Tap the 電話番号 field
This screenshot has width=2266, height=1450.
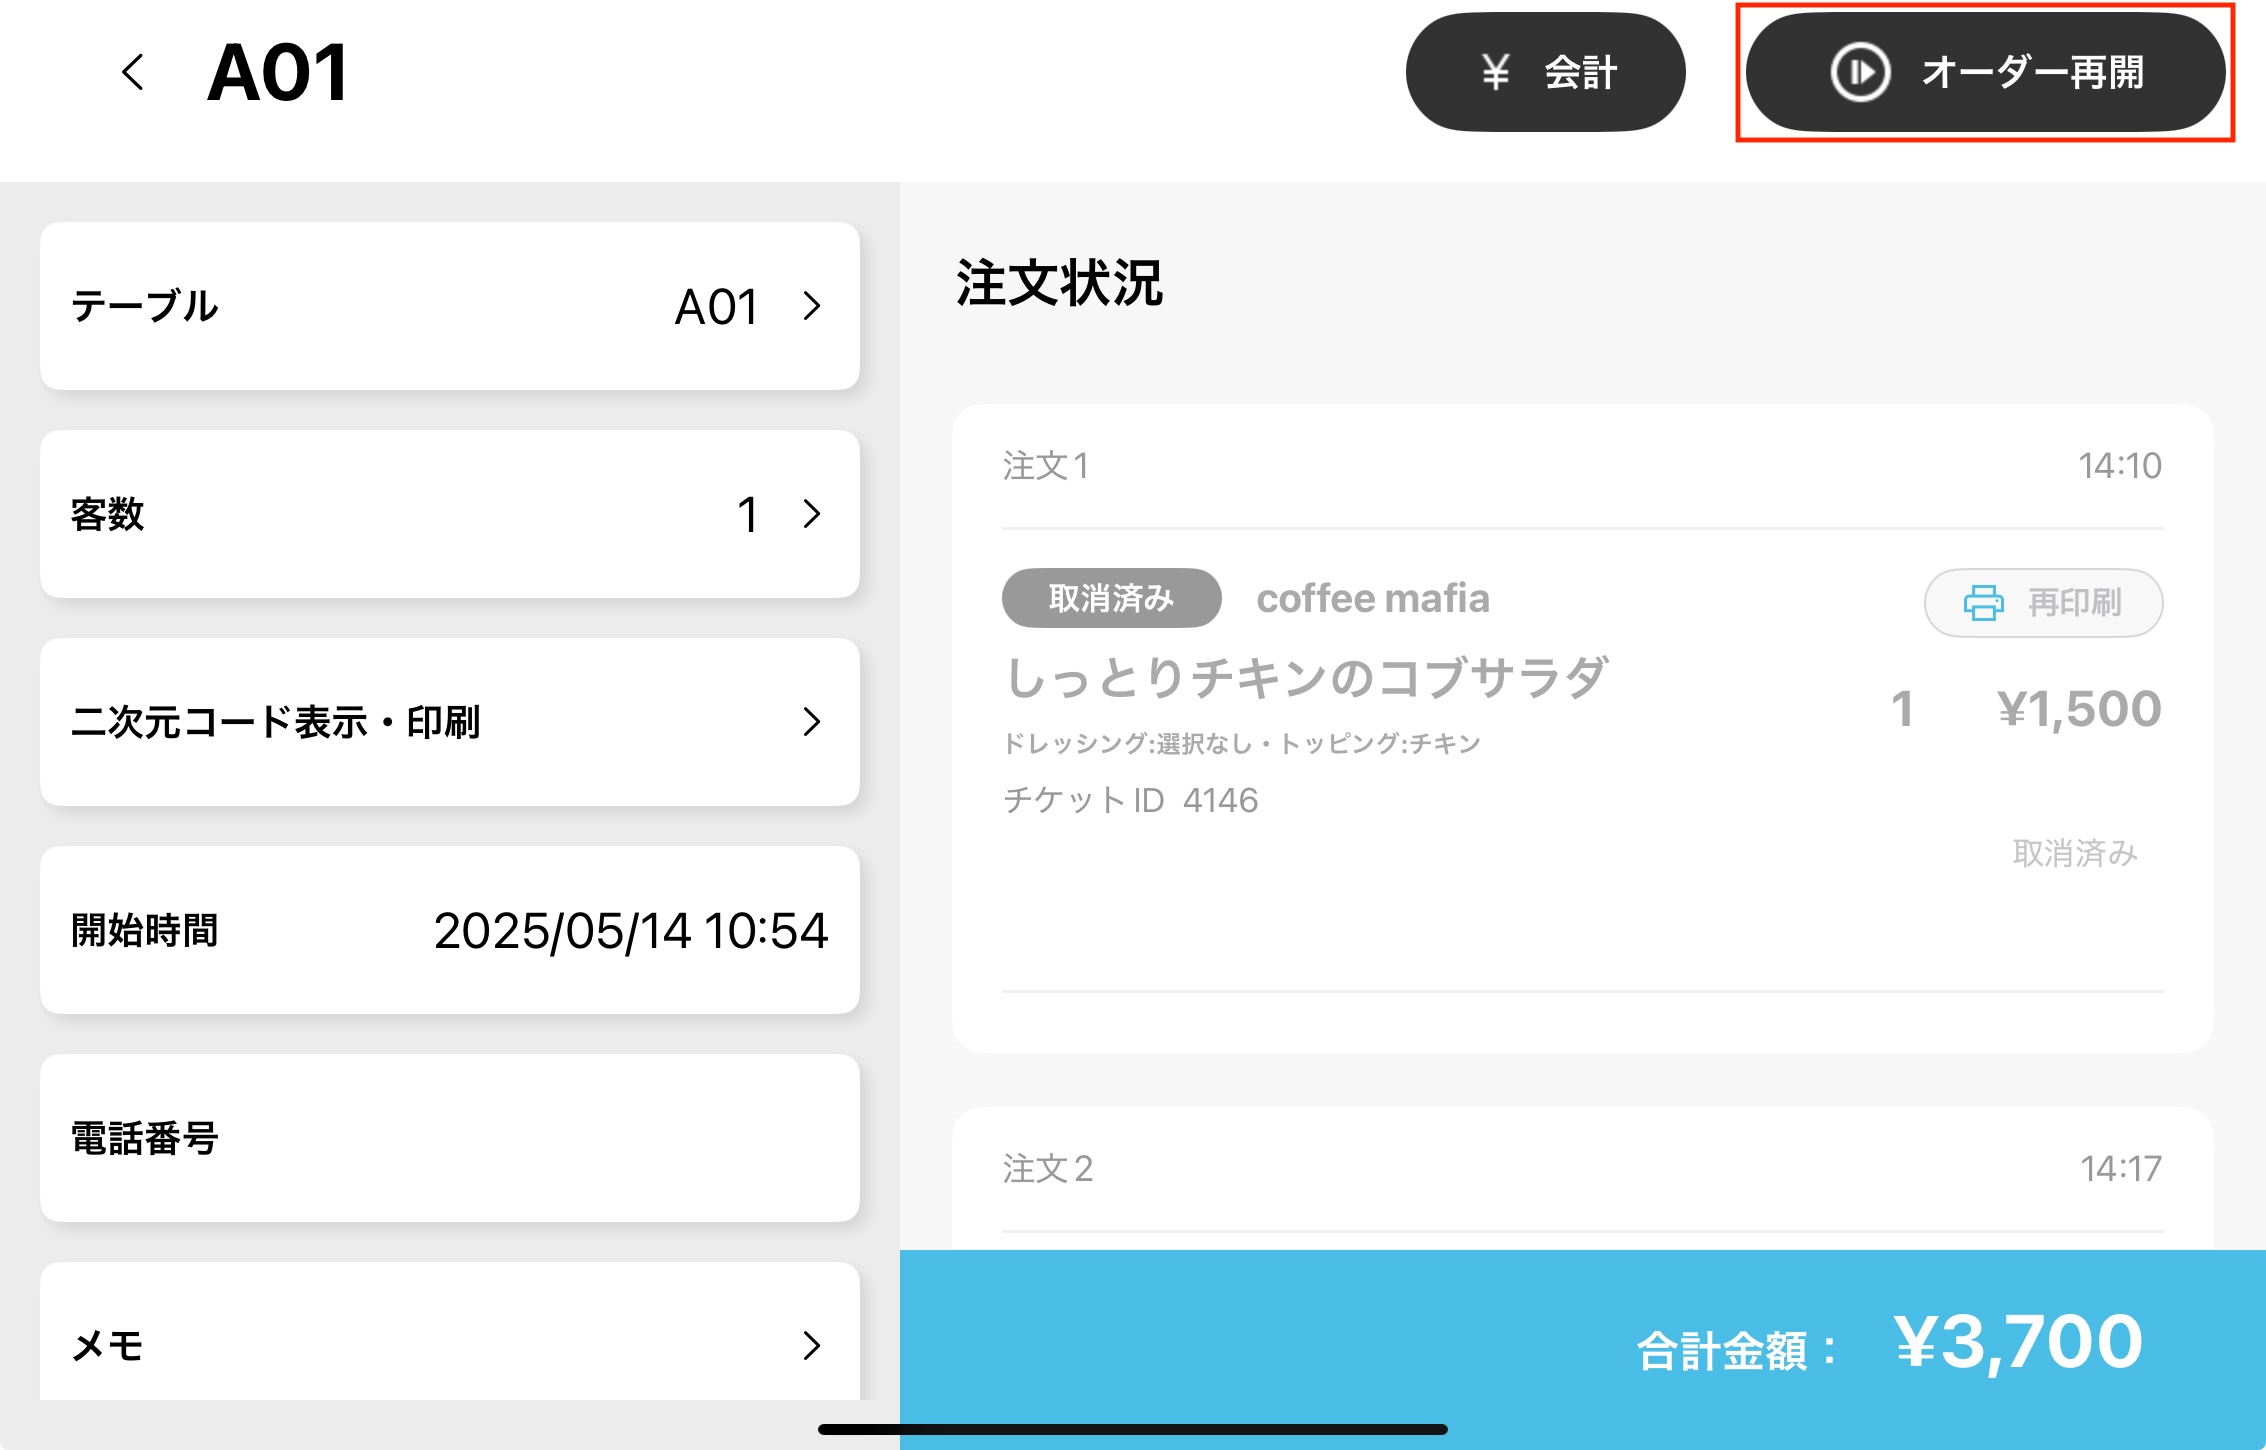pos(450,1138)
